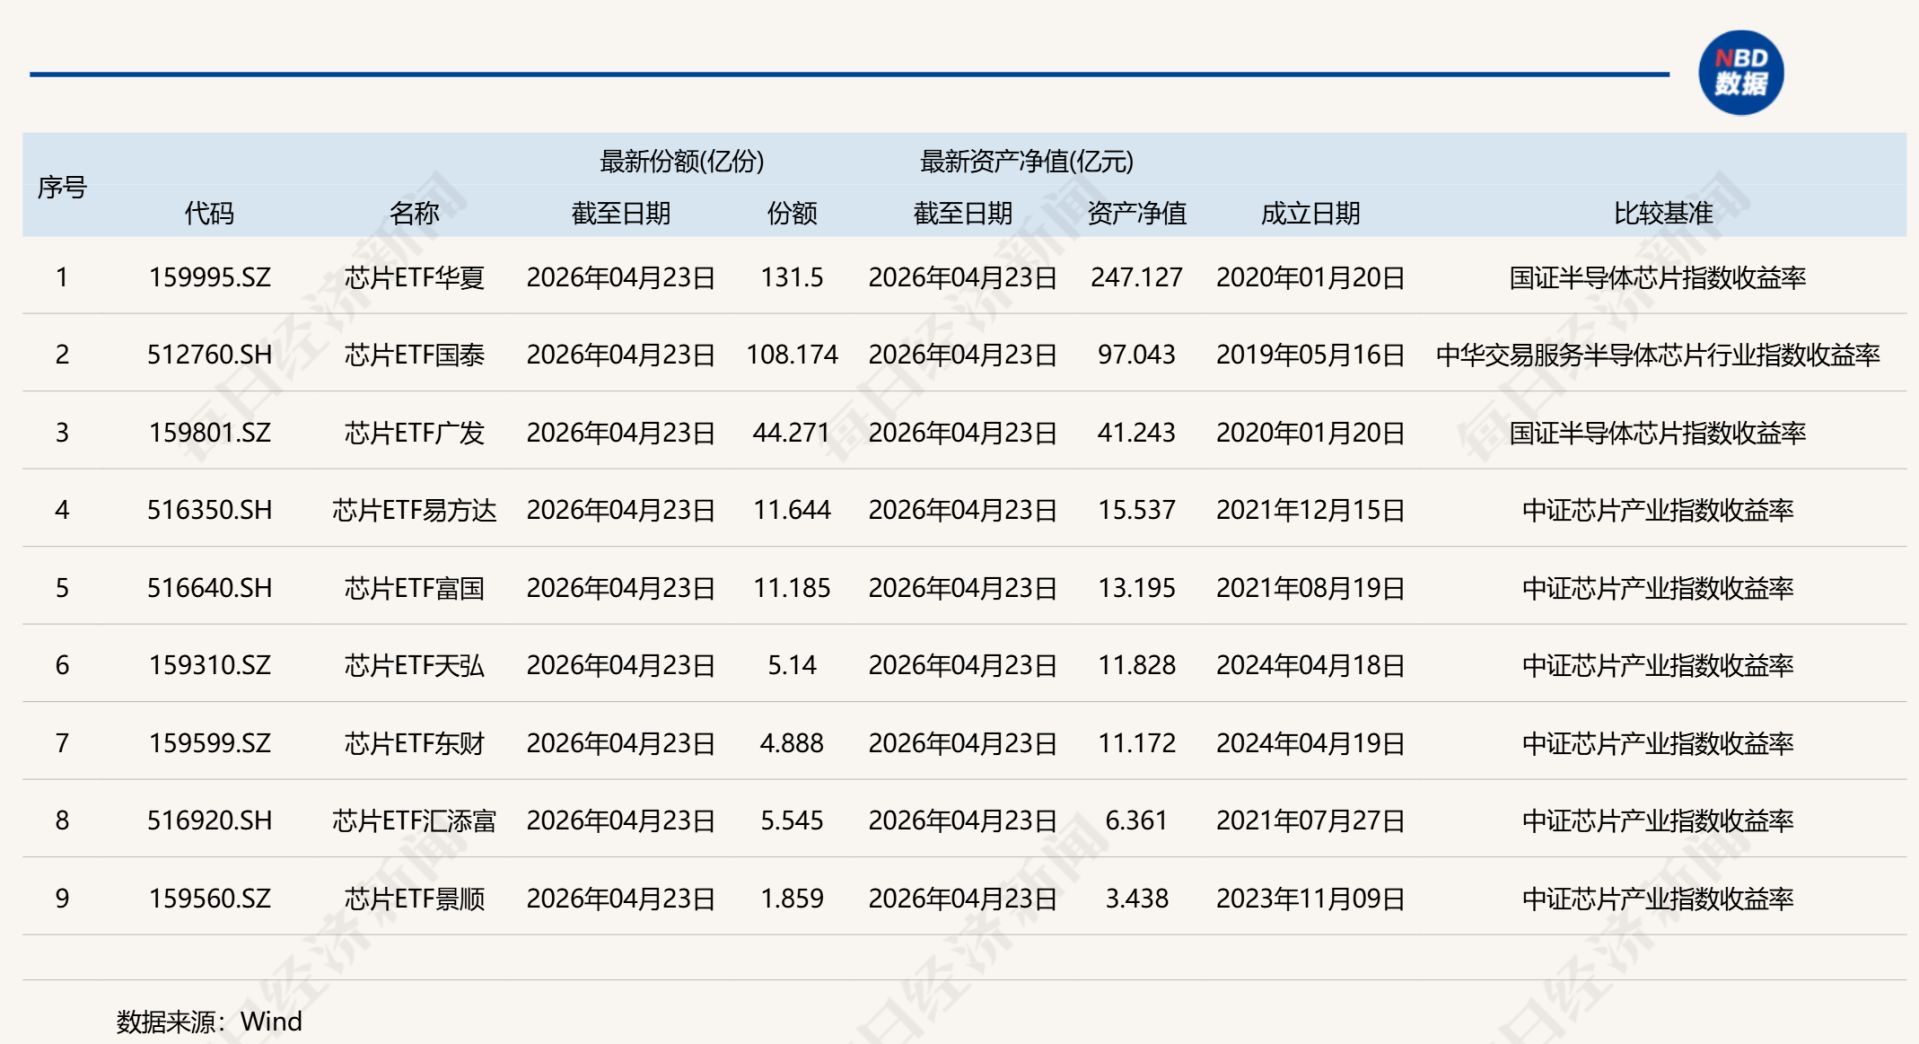Select the 芯片ETF易方达 fund name

pos(413,510)
